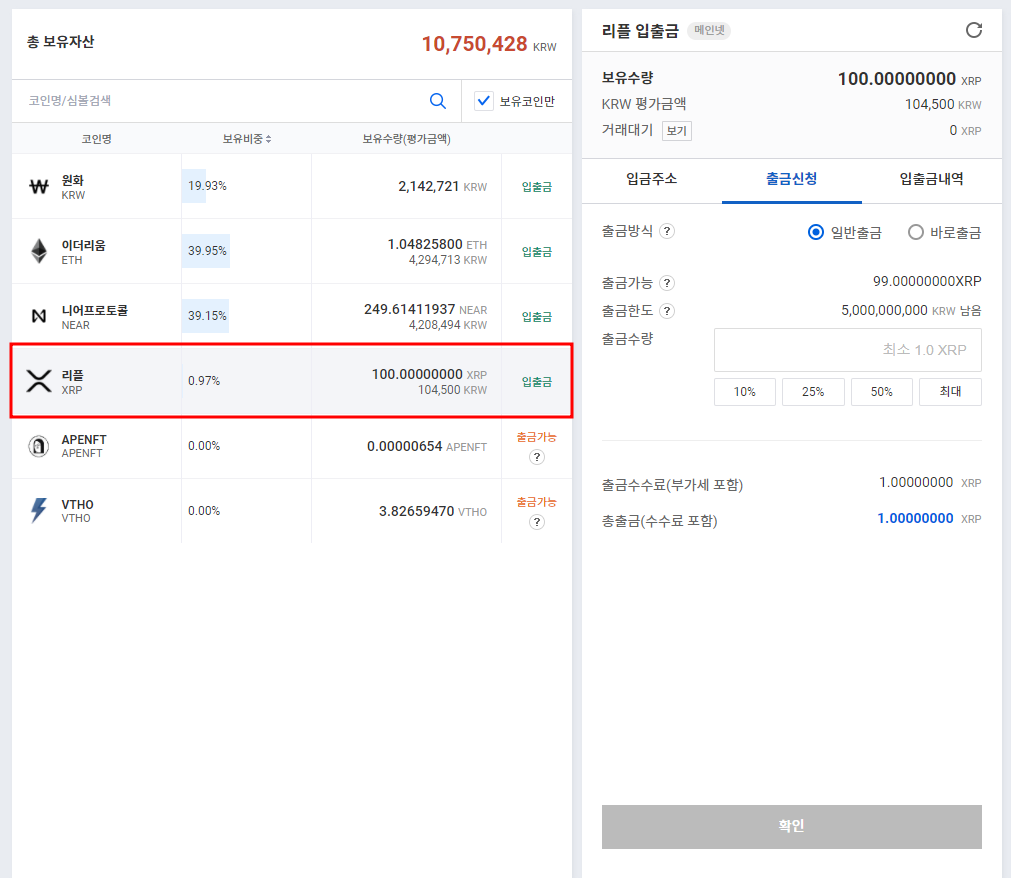Click the NEAR protocol coin icon
Screen dimensions: 1011x878
pyautogui.click(x=39, y=316)
